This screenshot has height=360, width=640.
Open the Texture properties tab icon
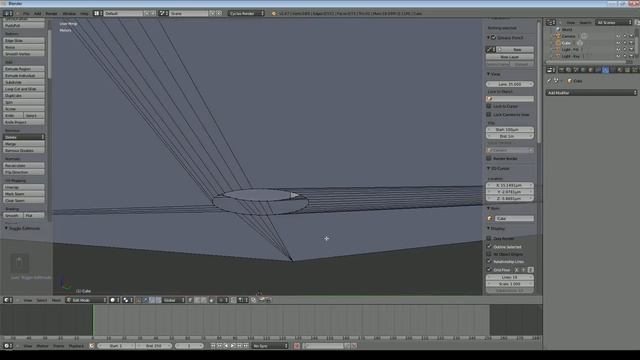tap(627, 70)
